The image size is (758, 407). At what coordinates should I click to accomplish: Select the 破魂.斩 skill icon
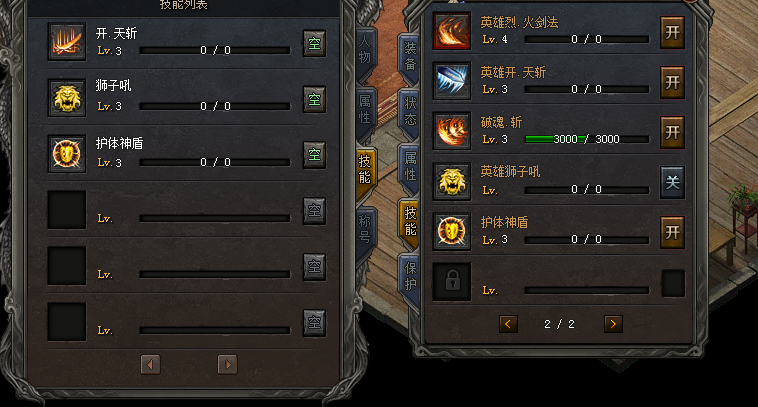tap(452, 131)
